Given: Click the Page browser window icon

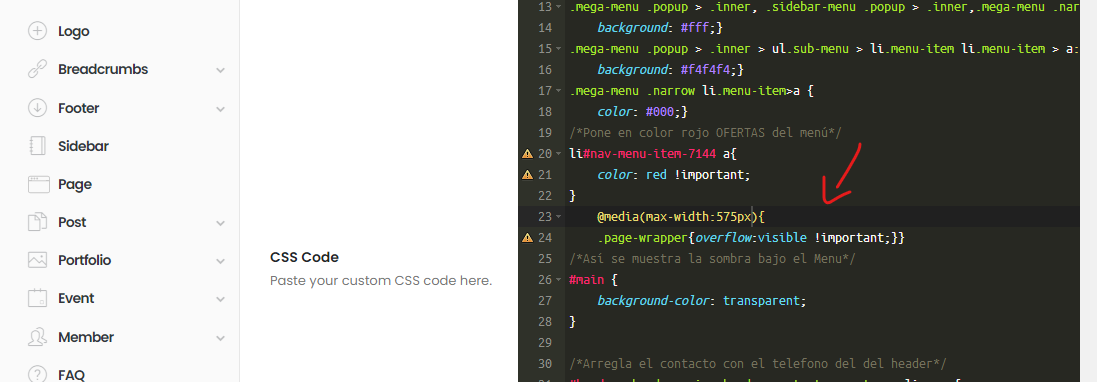Looking at the screenshot, I should point(39,184).
